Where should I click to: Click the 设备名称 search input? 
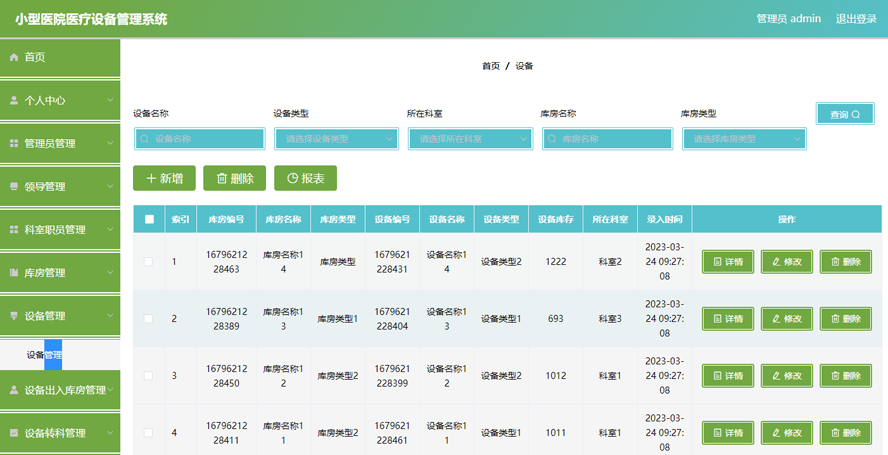click(x=199, y=139)
